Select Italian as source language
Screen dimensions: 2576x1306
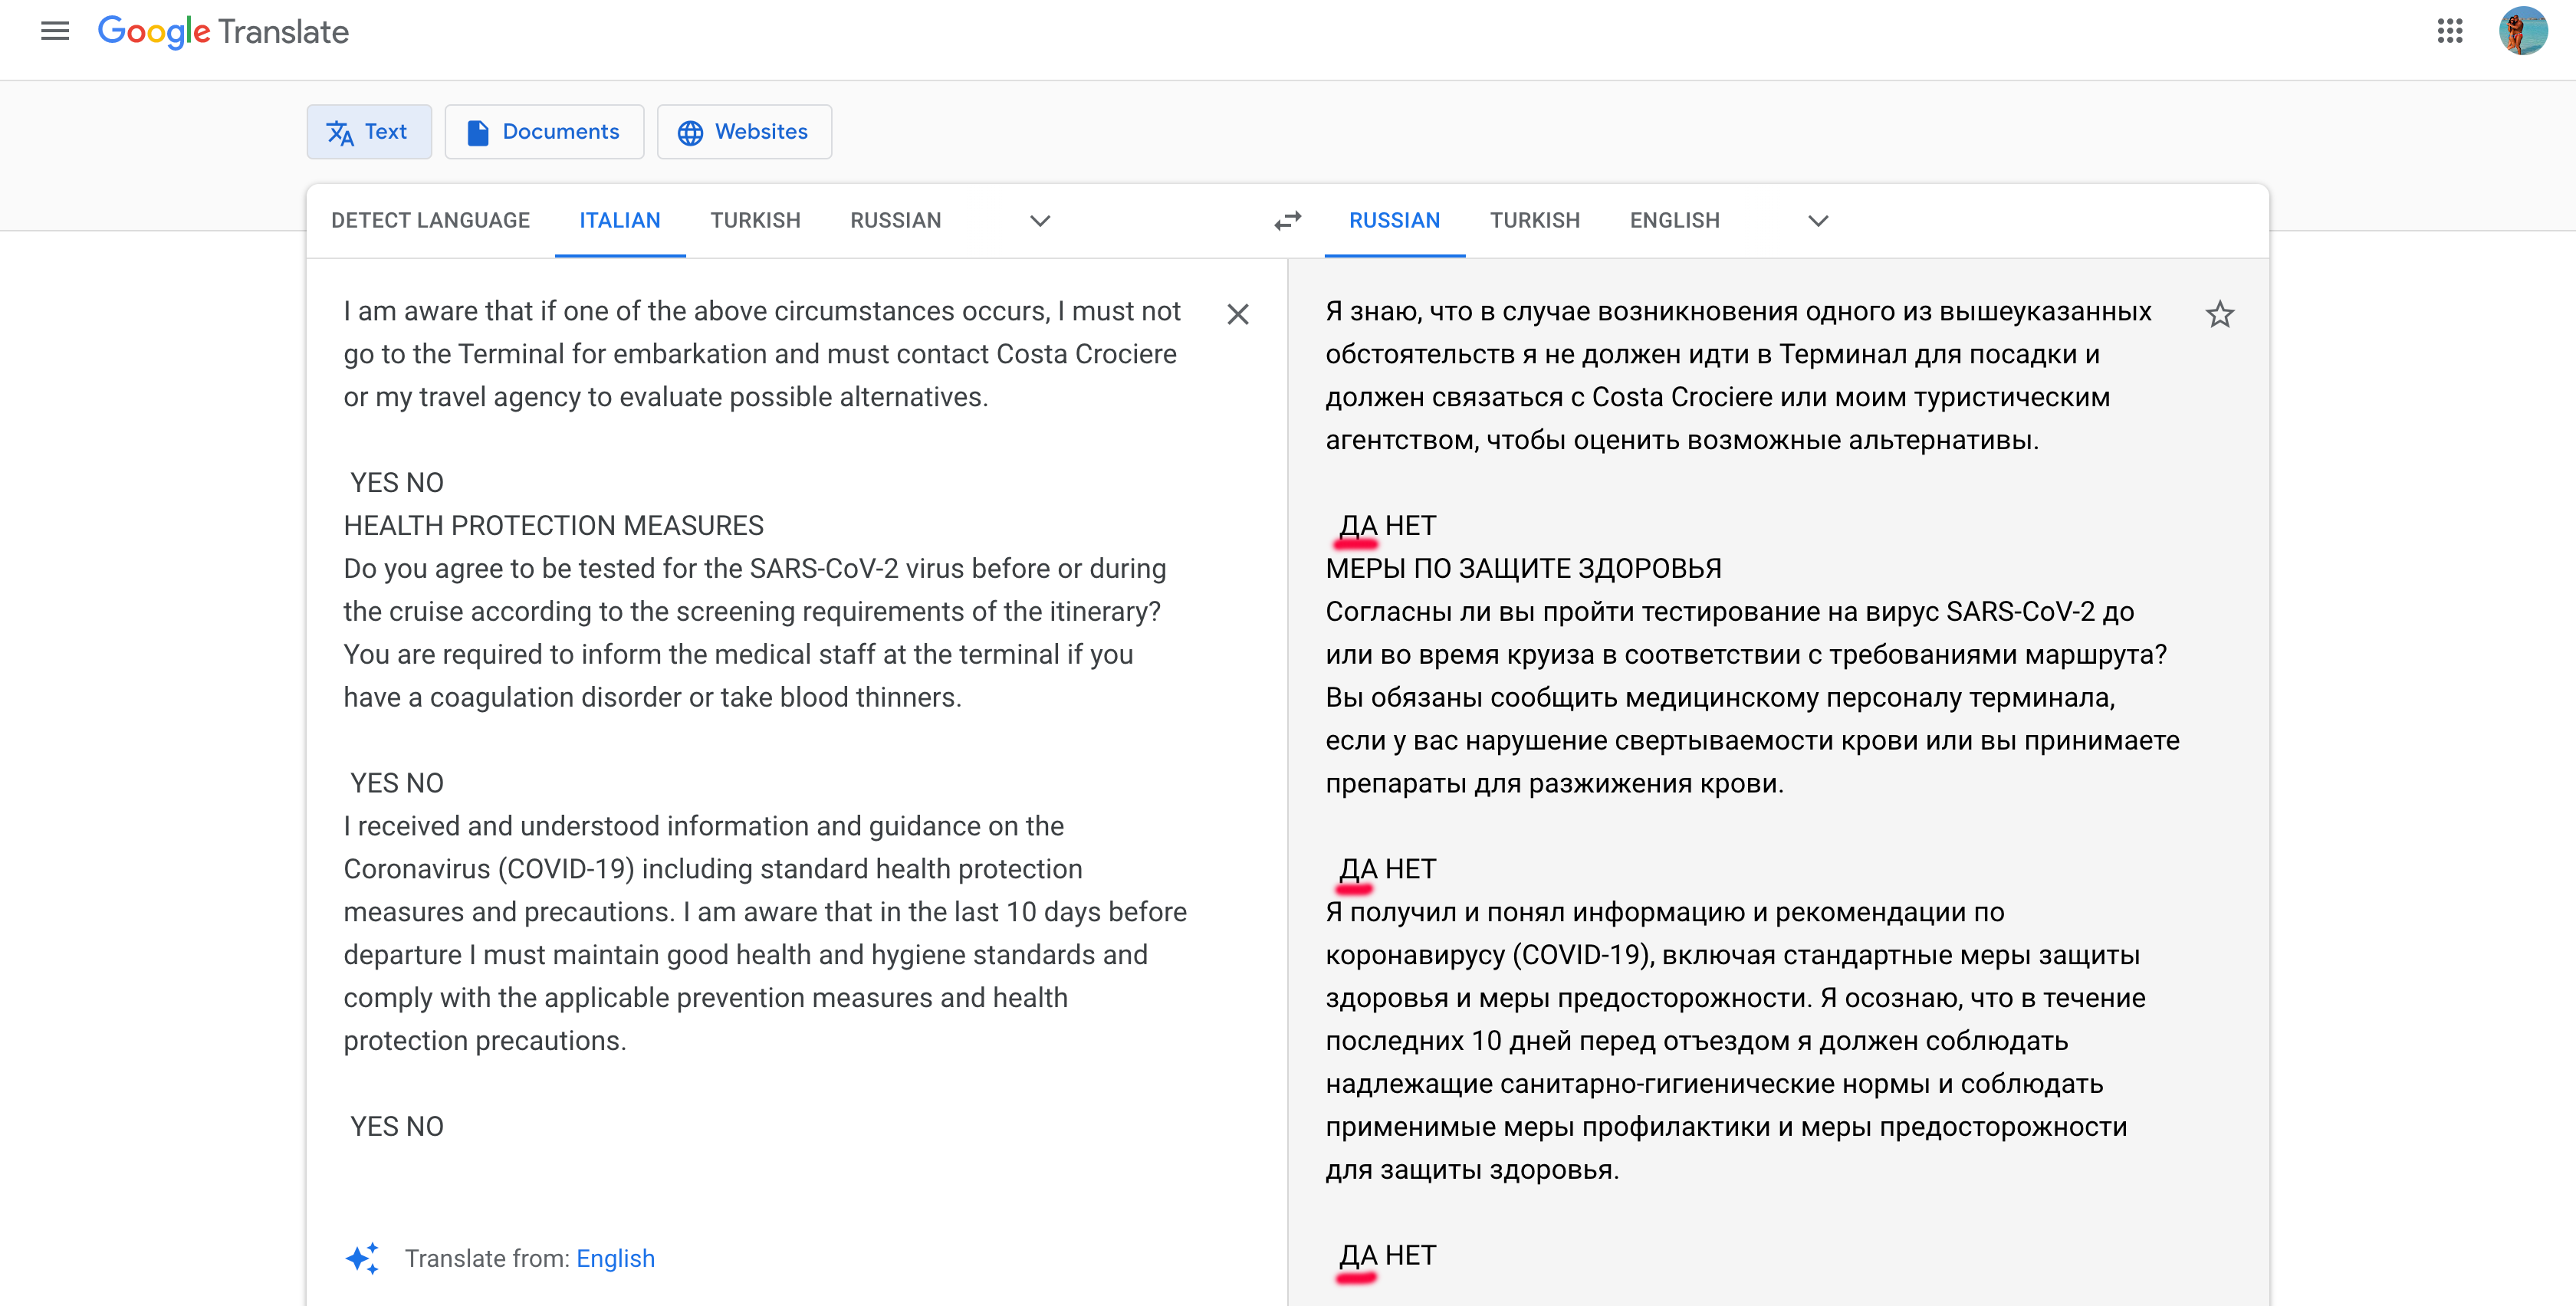[x=620, y=220]
